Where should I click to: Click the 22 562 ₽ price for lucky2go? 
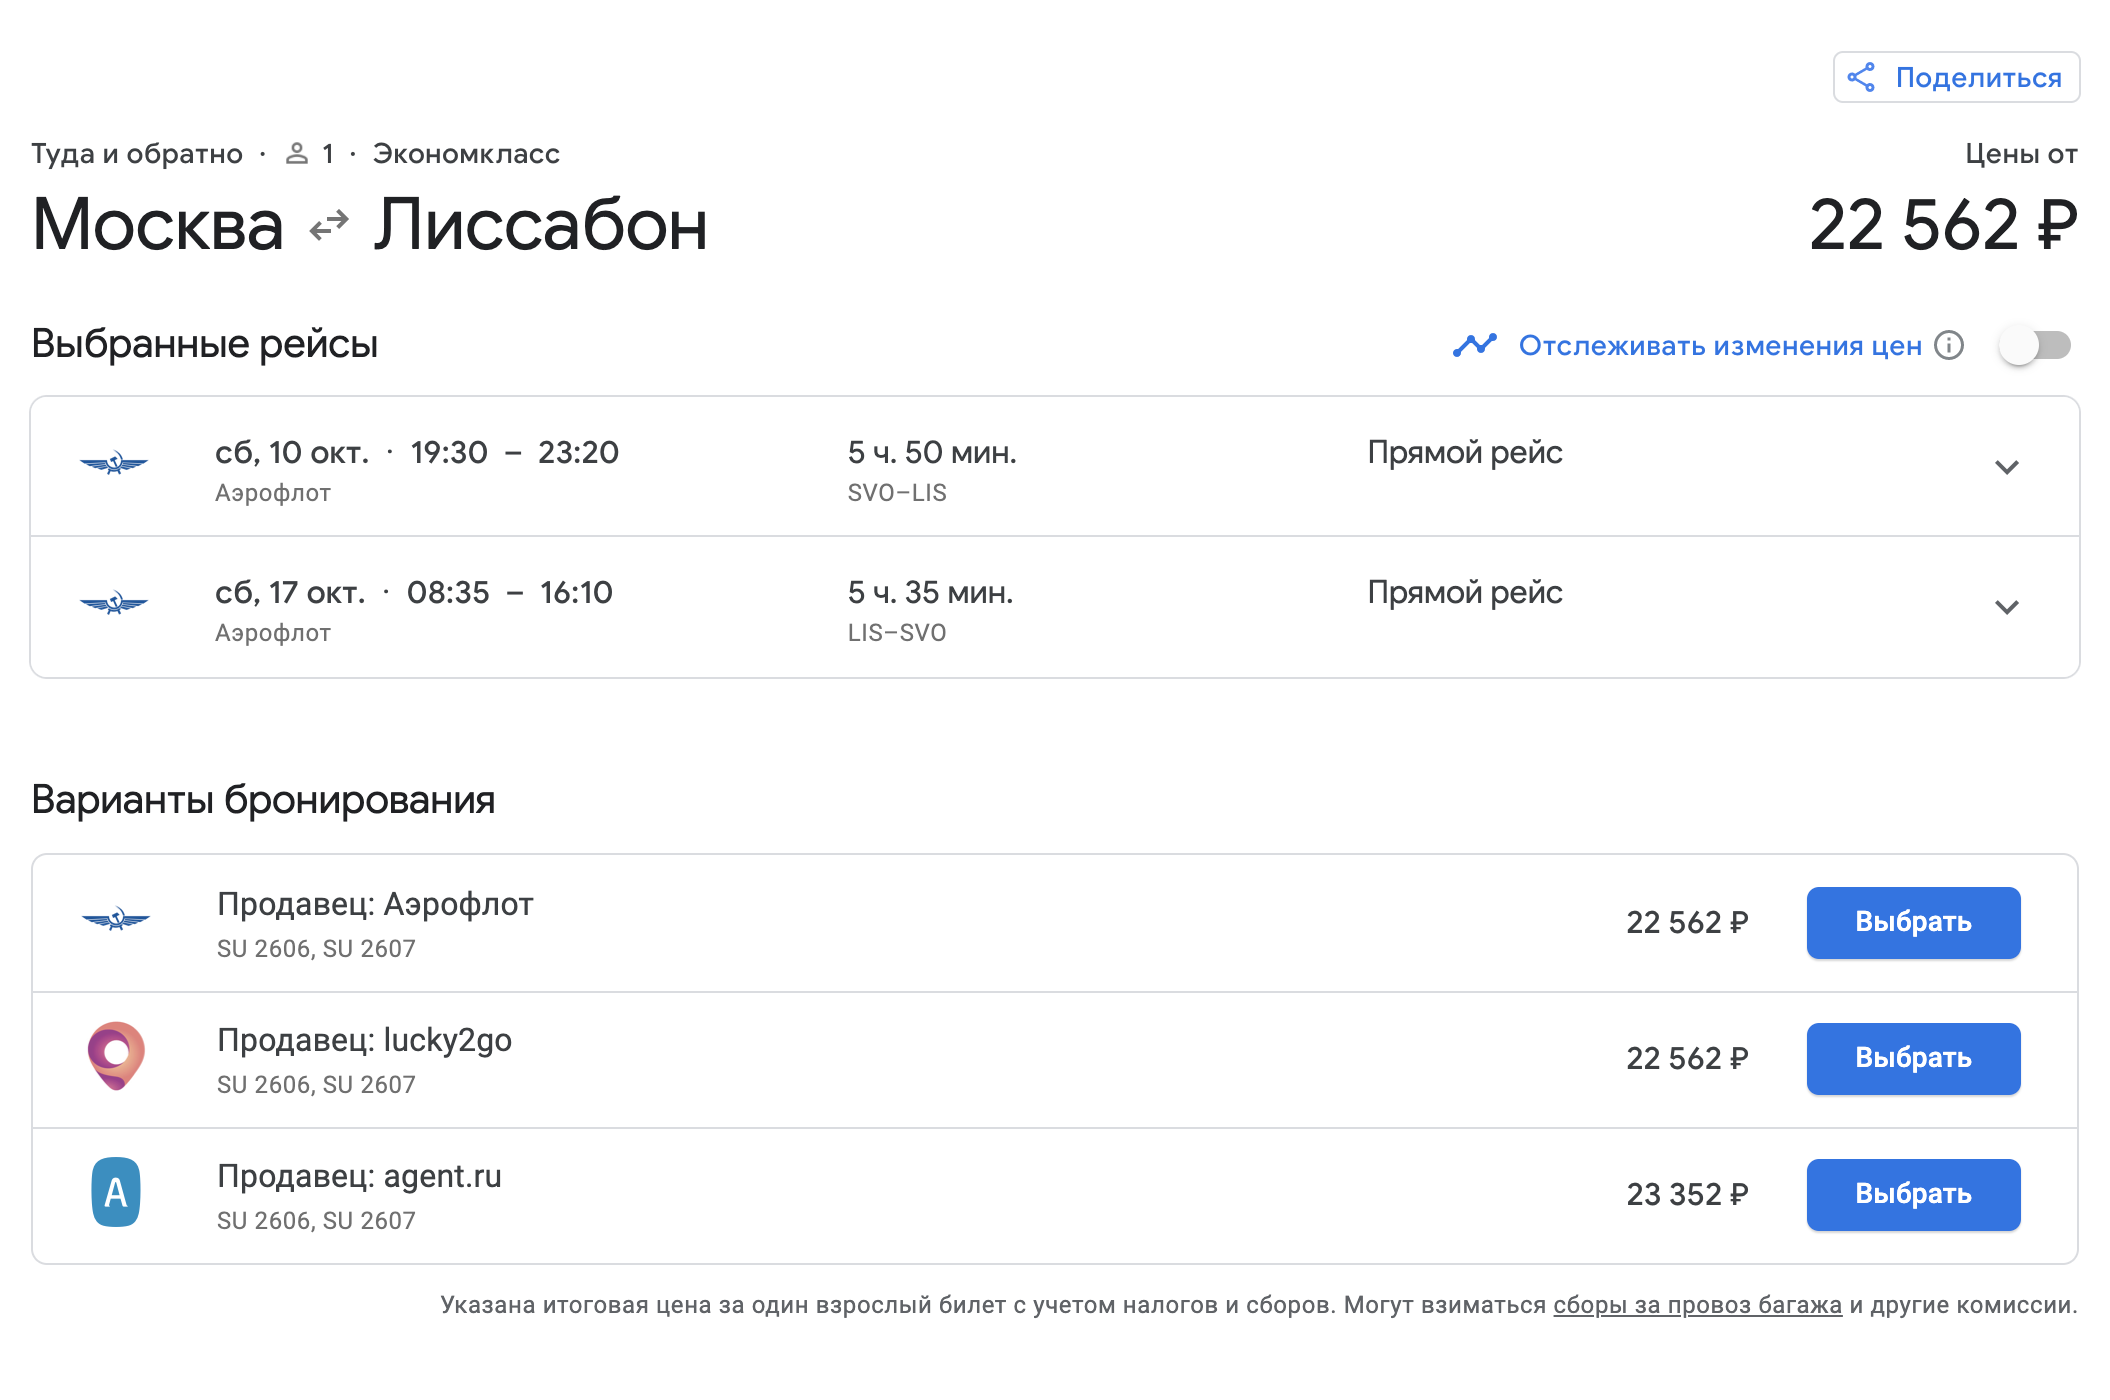[1687, 1058]
